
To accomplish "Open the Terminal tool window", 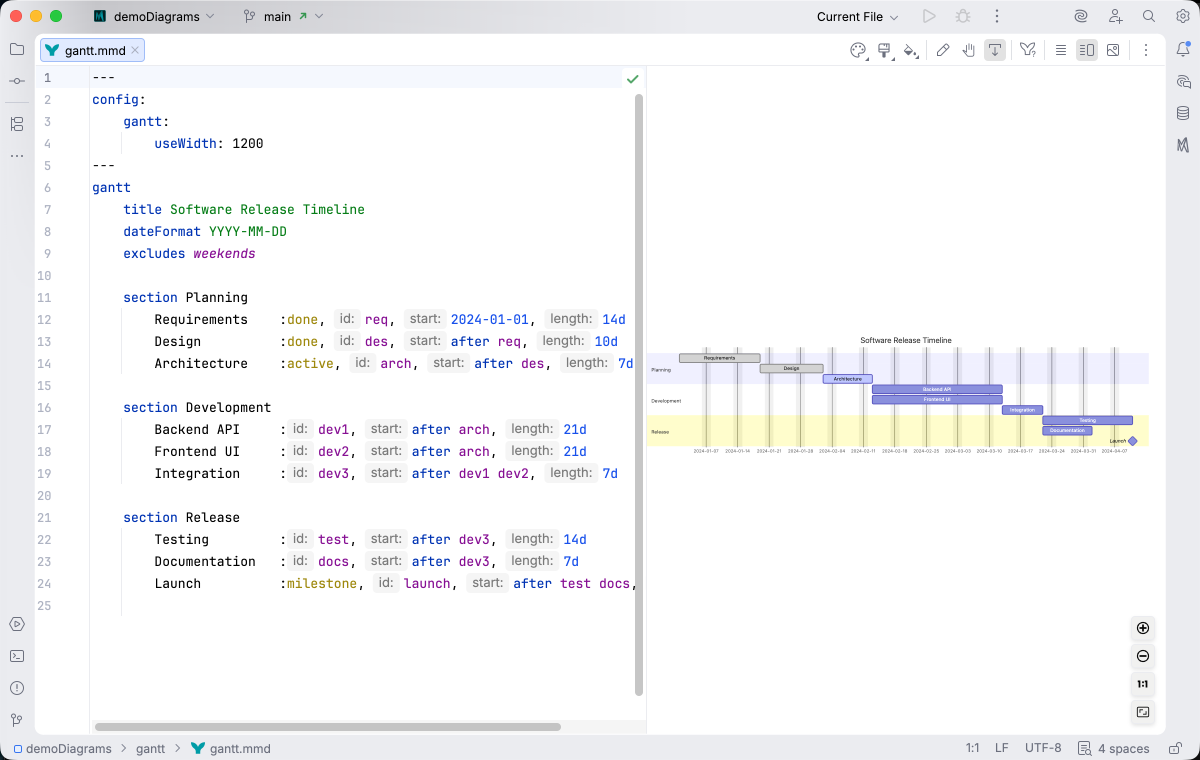I will click(x=17, y=656).
